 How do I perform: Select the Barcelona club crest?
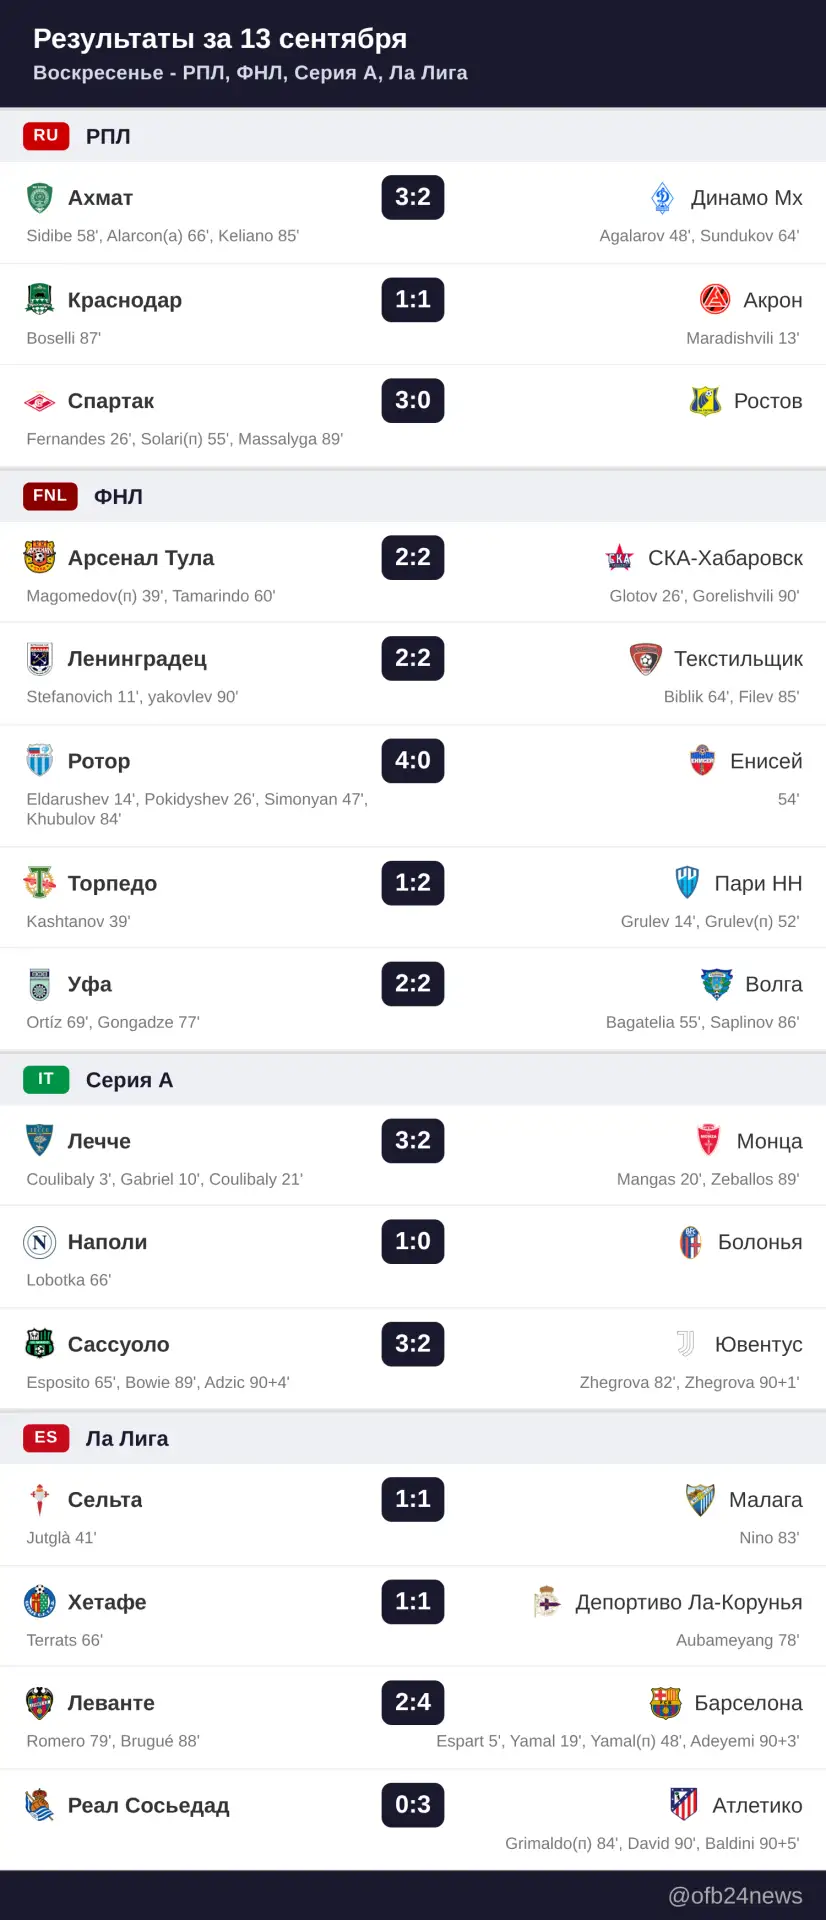coord(666,1702)
